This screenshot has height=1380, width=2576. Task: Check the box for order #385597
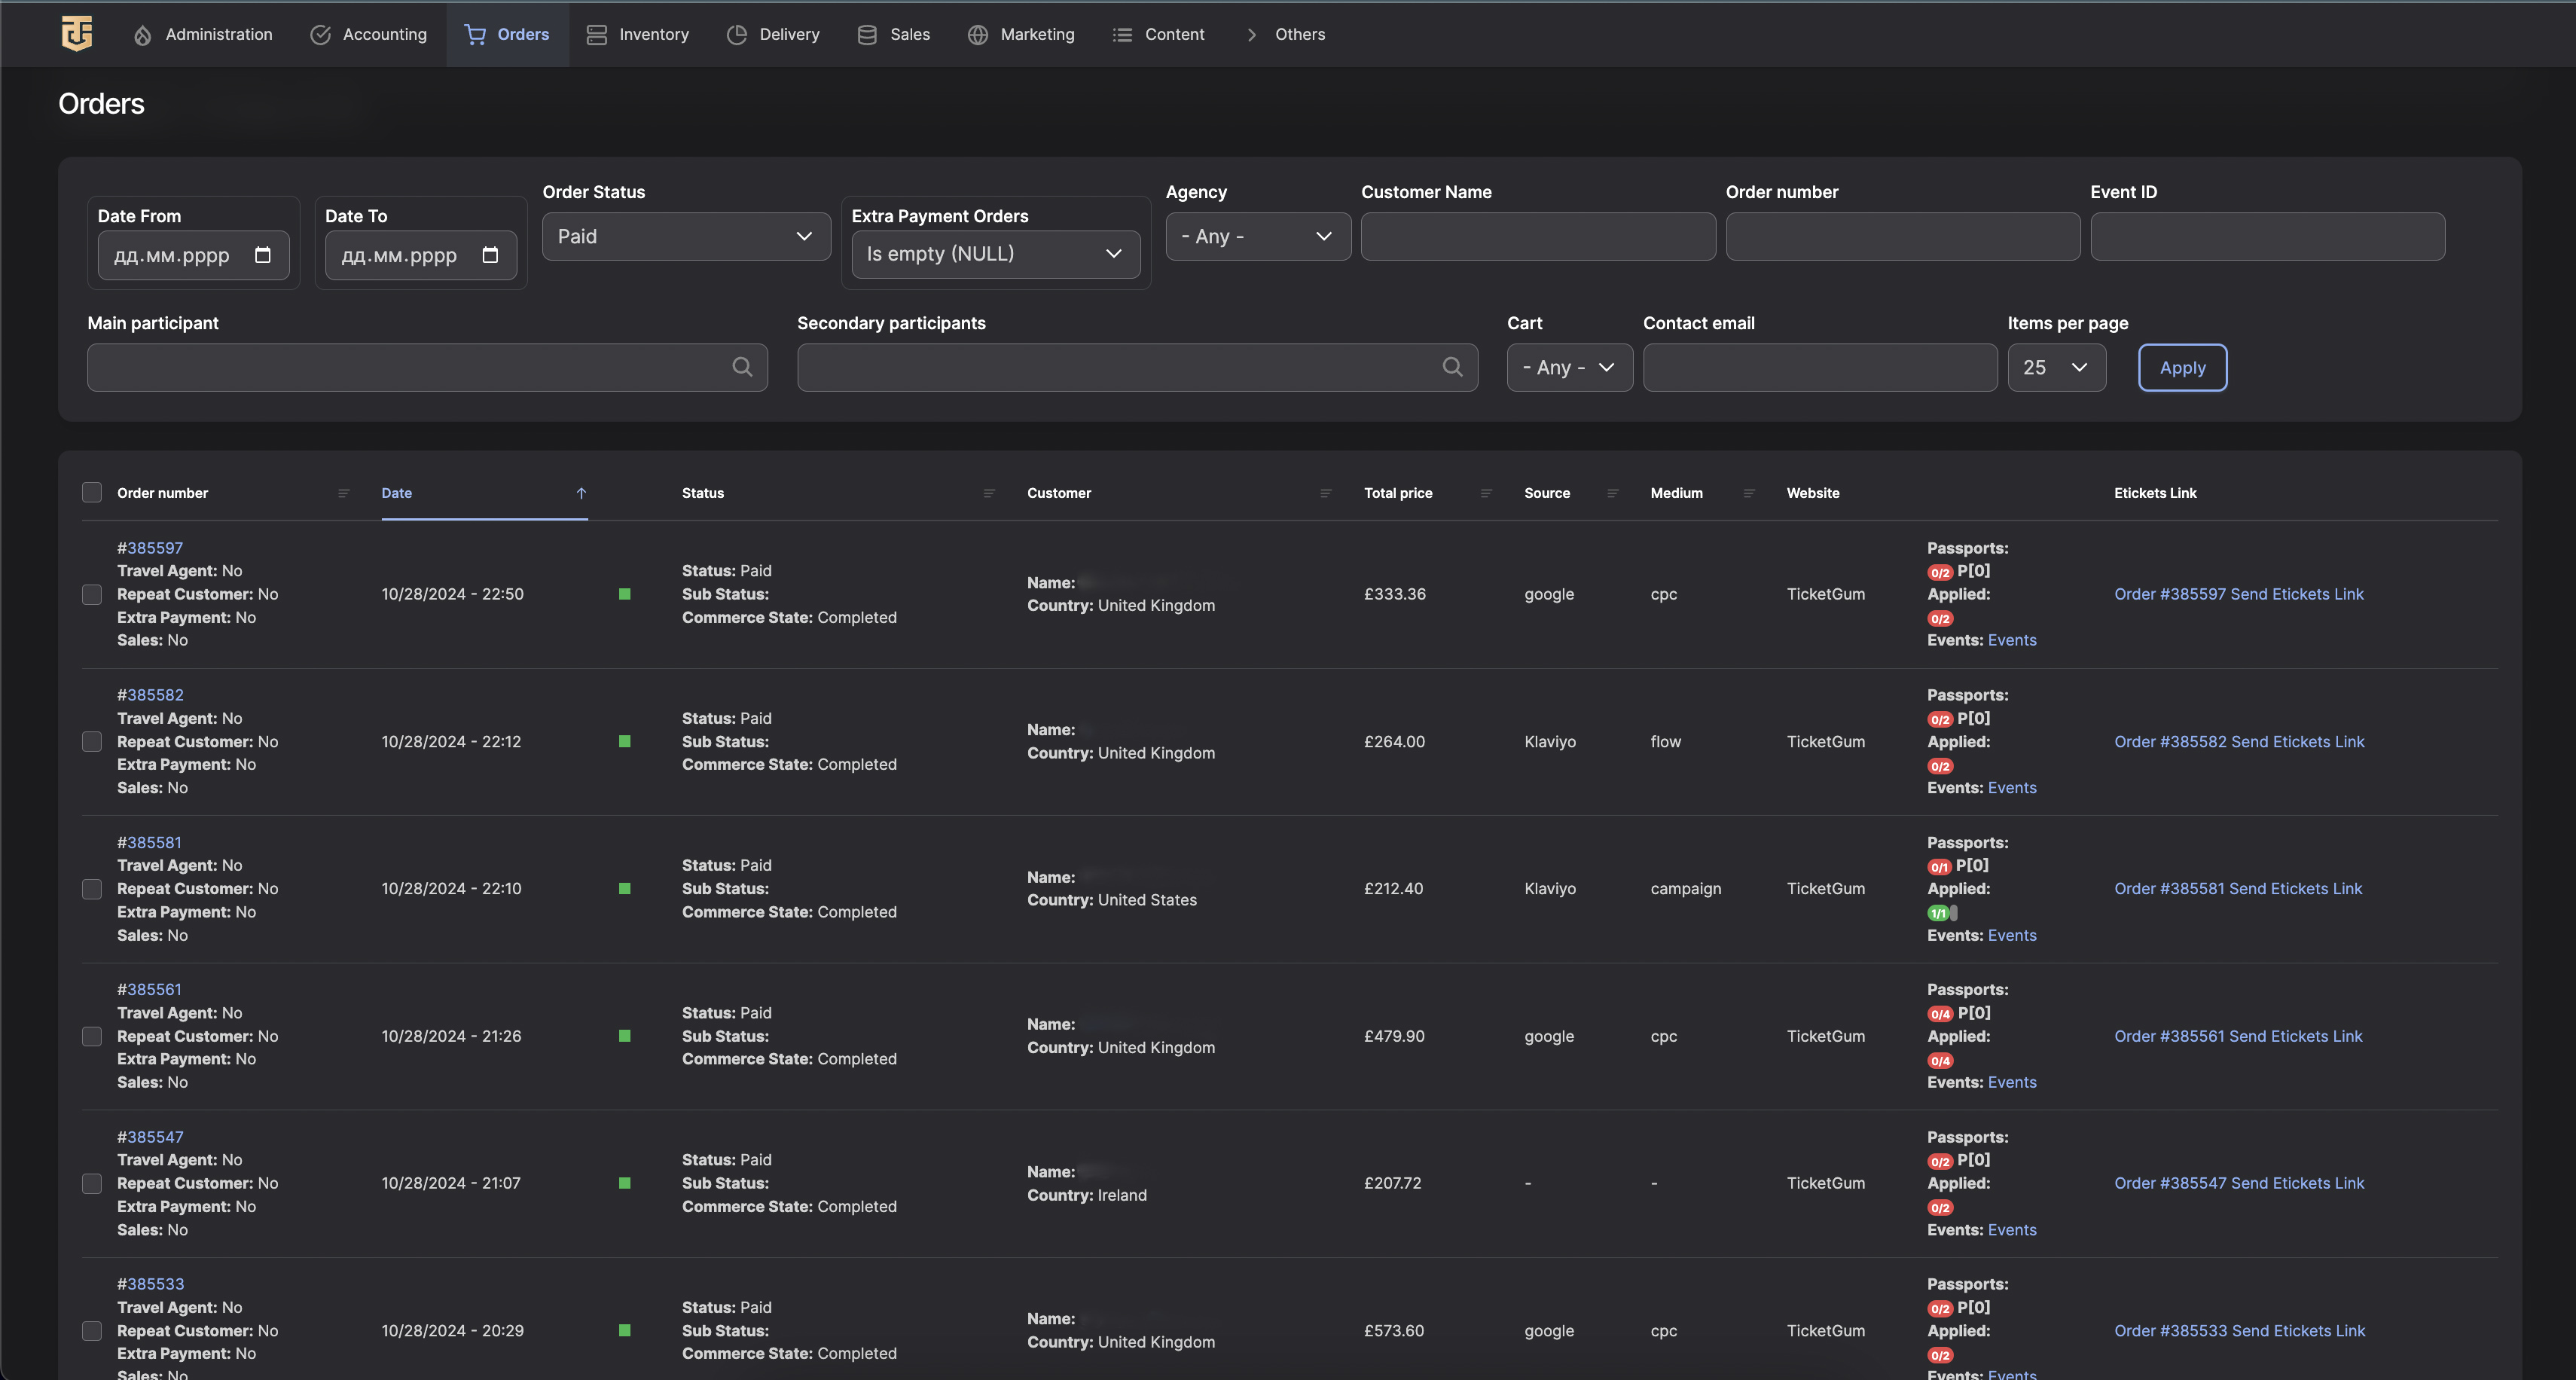[92, 594]
